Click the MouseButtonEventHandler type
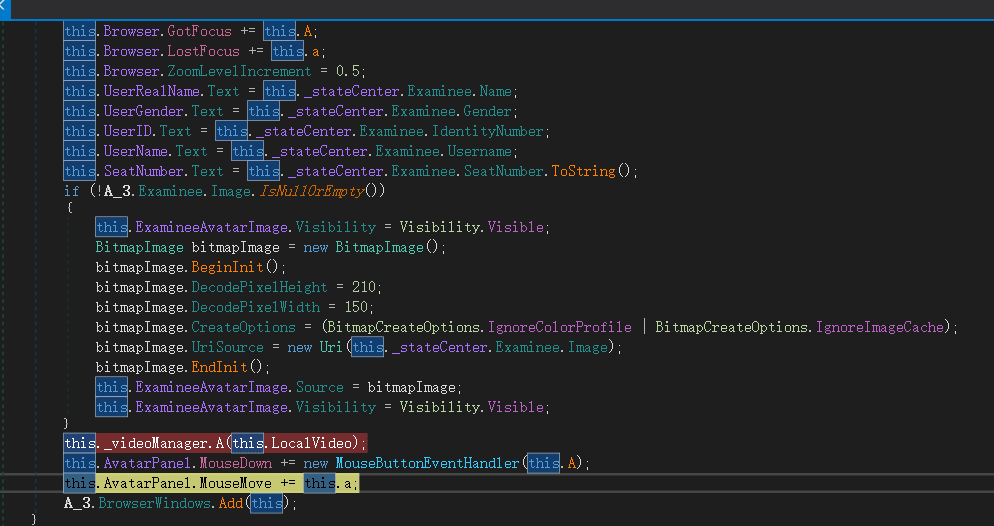This screenshot has height=526, width=994. pos(427,463)
